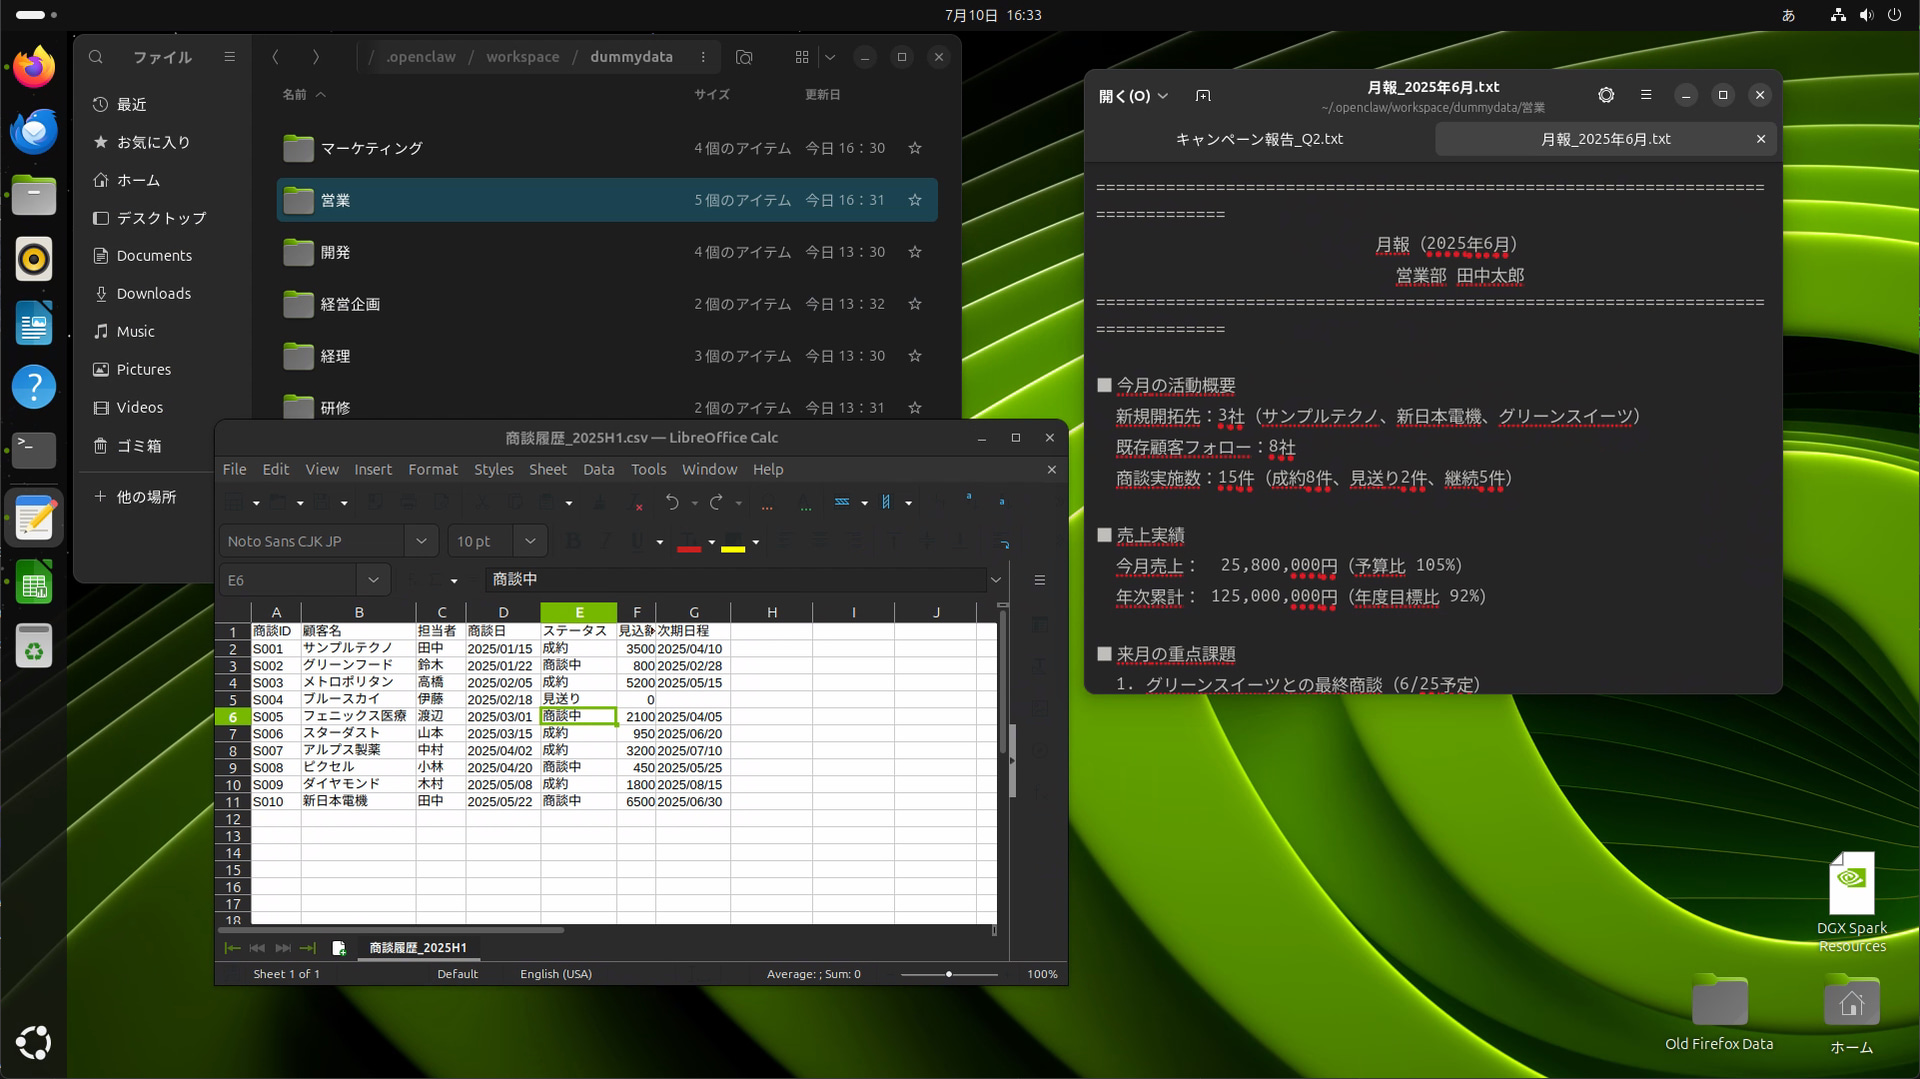Open the Name Box dropdown
Image resolution: width=1920 pixels, height=1079 pixels.
click(373, 580)
